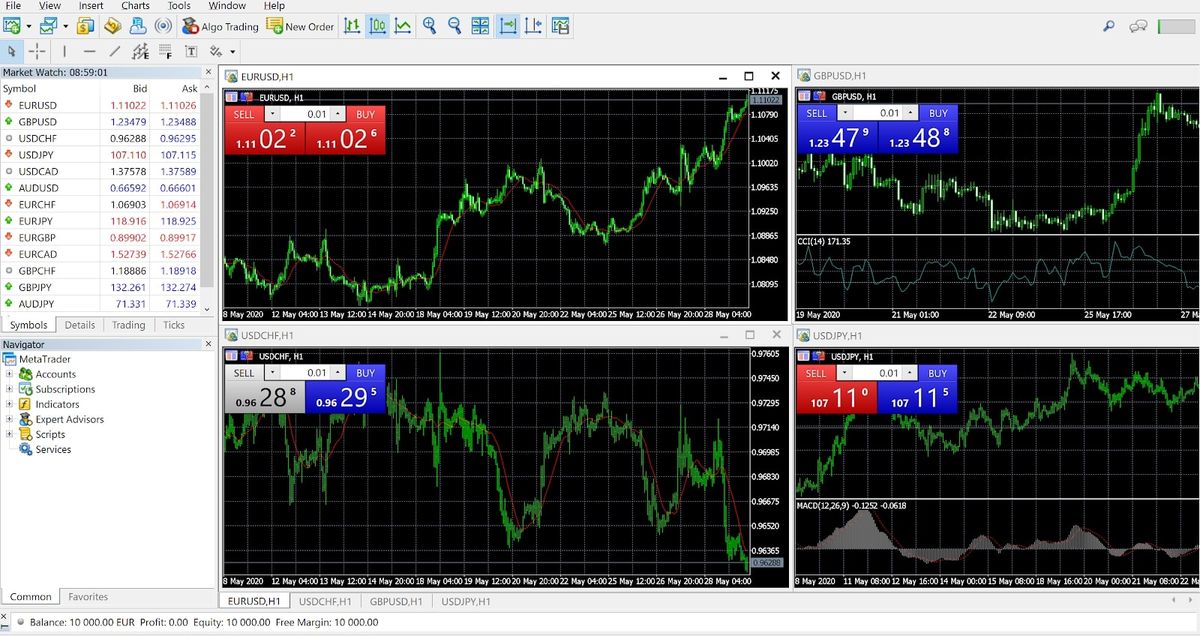Expand the Indicators node in Navigator

pos(9,404)
